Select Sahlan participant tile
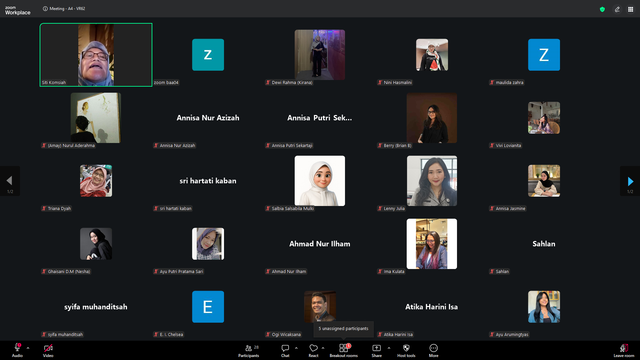This screenshot has height=360, width=640. coord(544,244)
